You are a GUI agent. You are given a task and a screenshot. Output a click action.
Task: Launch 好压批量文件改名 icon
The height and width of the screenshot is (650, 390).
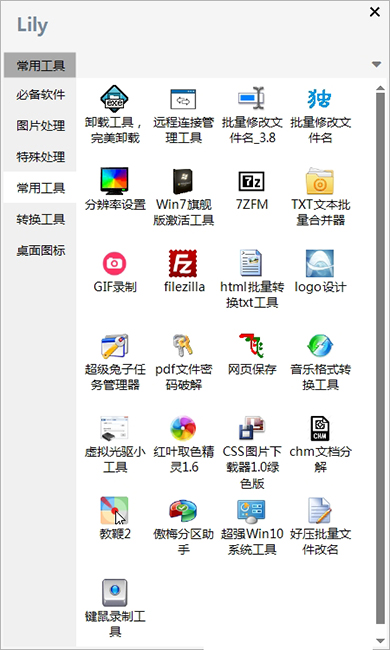click(320, 511)
